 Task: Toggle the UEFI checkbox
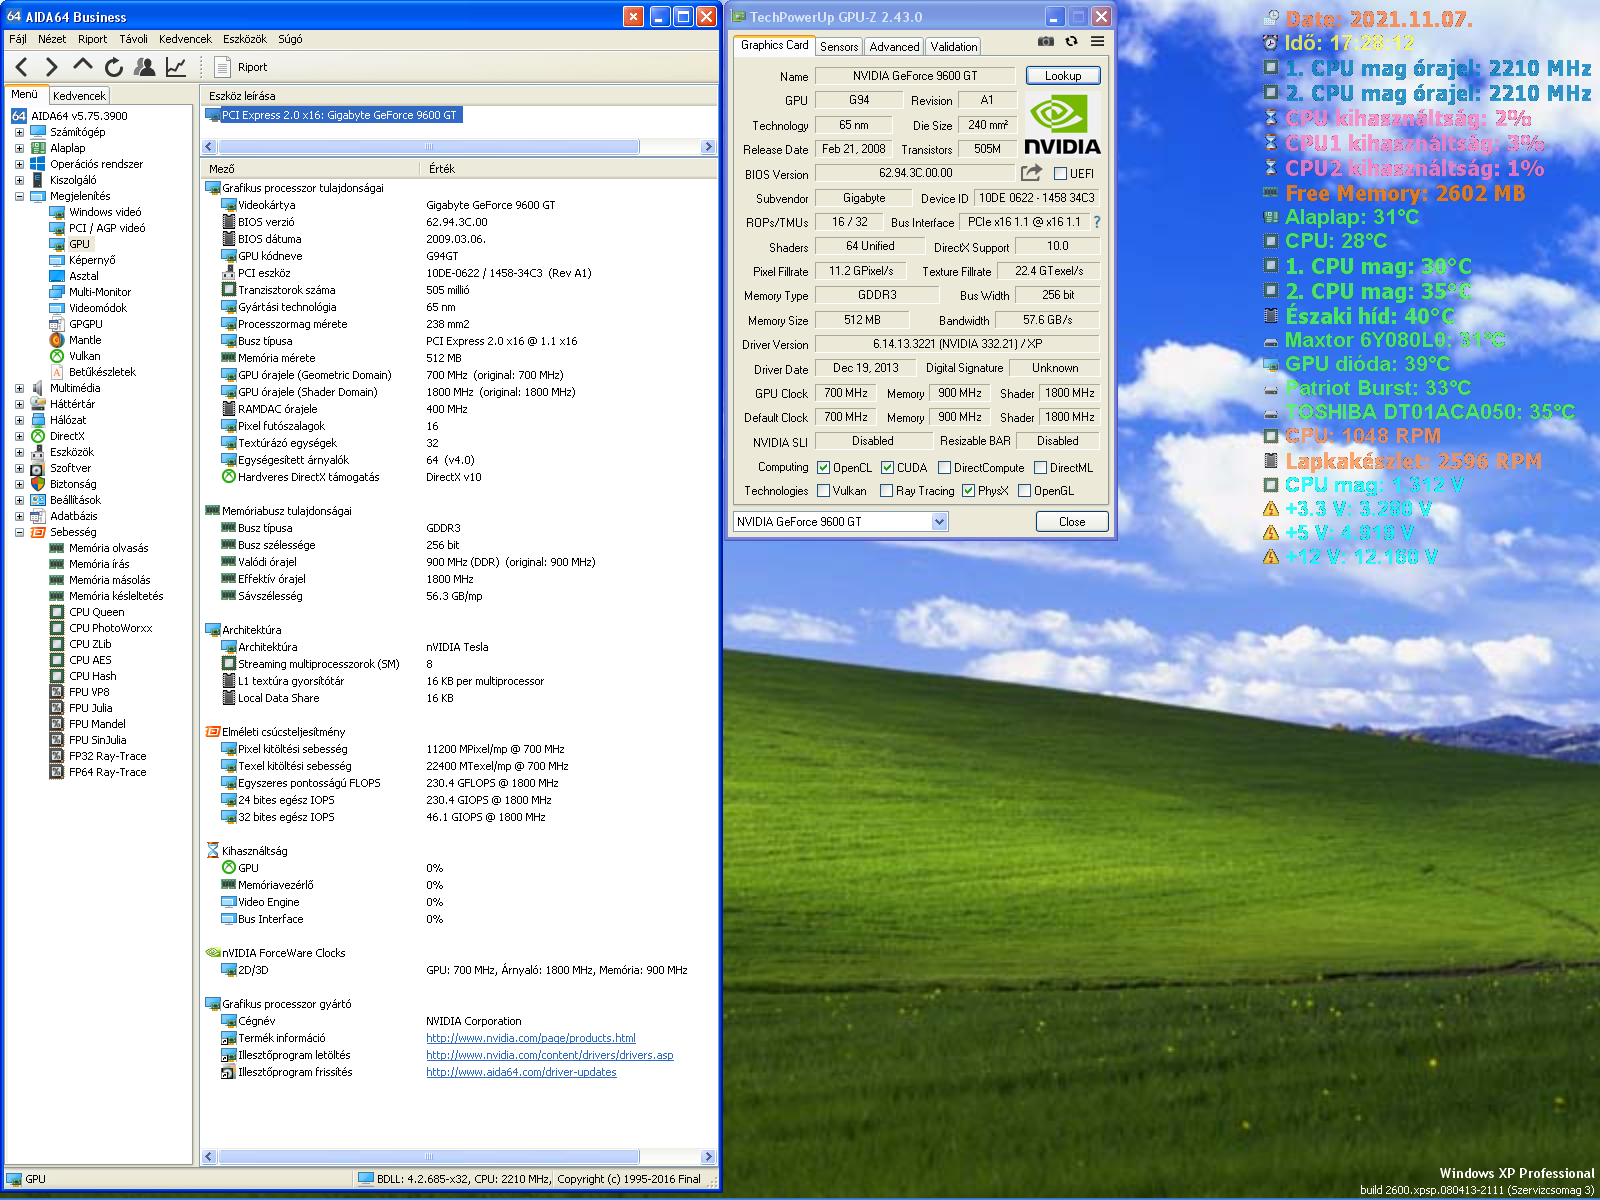click(x=1060, y=174)
